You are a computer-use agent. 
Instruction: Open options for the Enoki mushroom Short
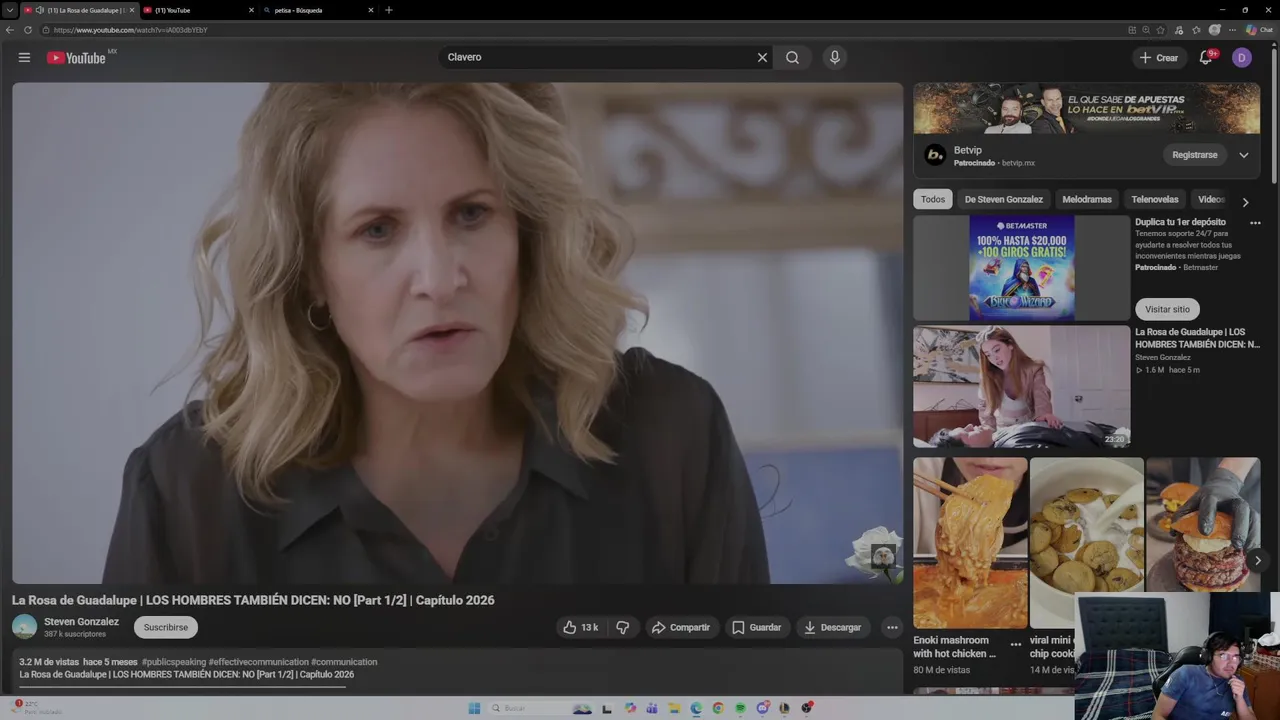[x=1015, y=644]
